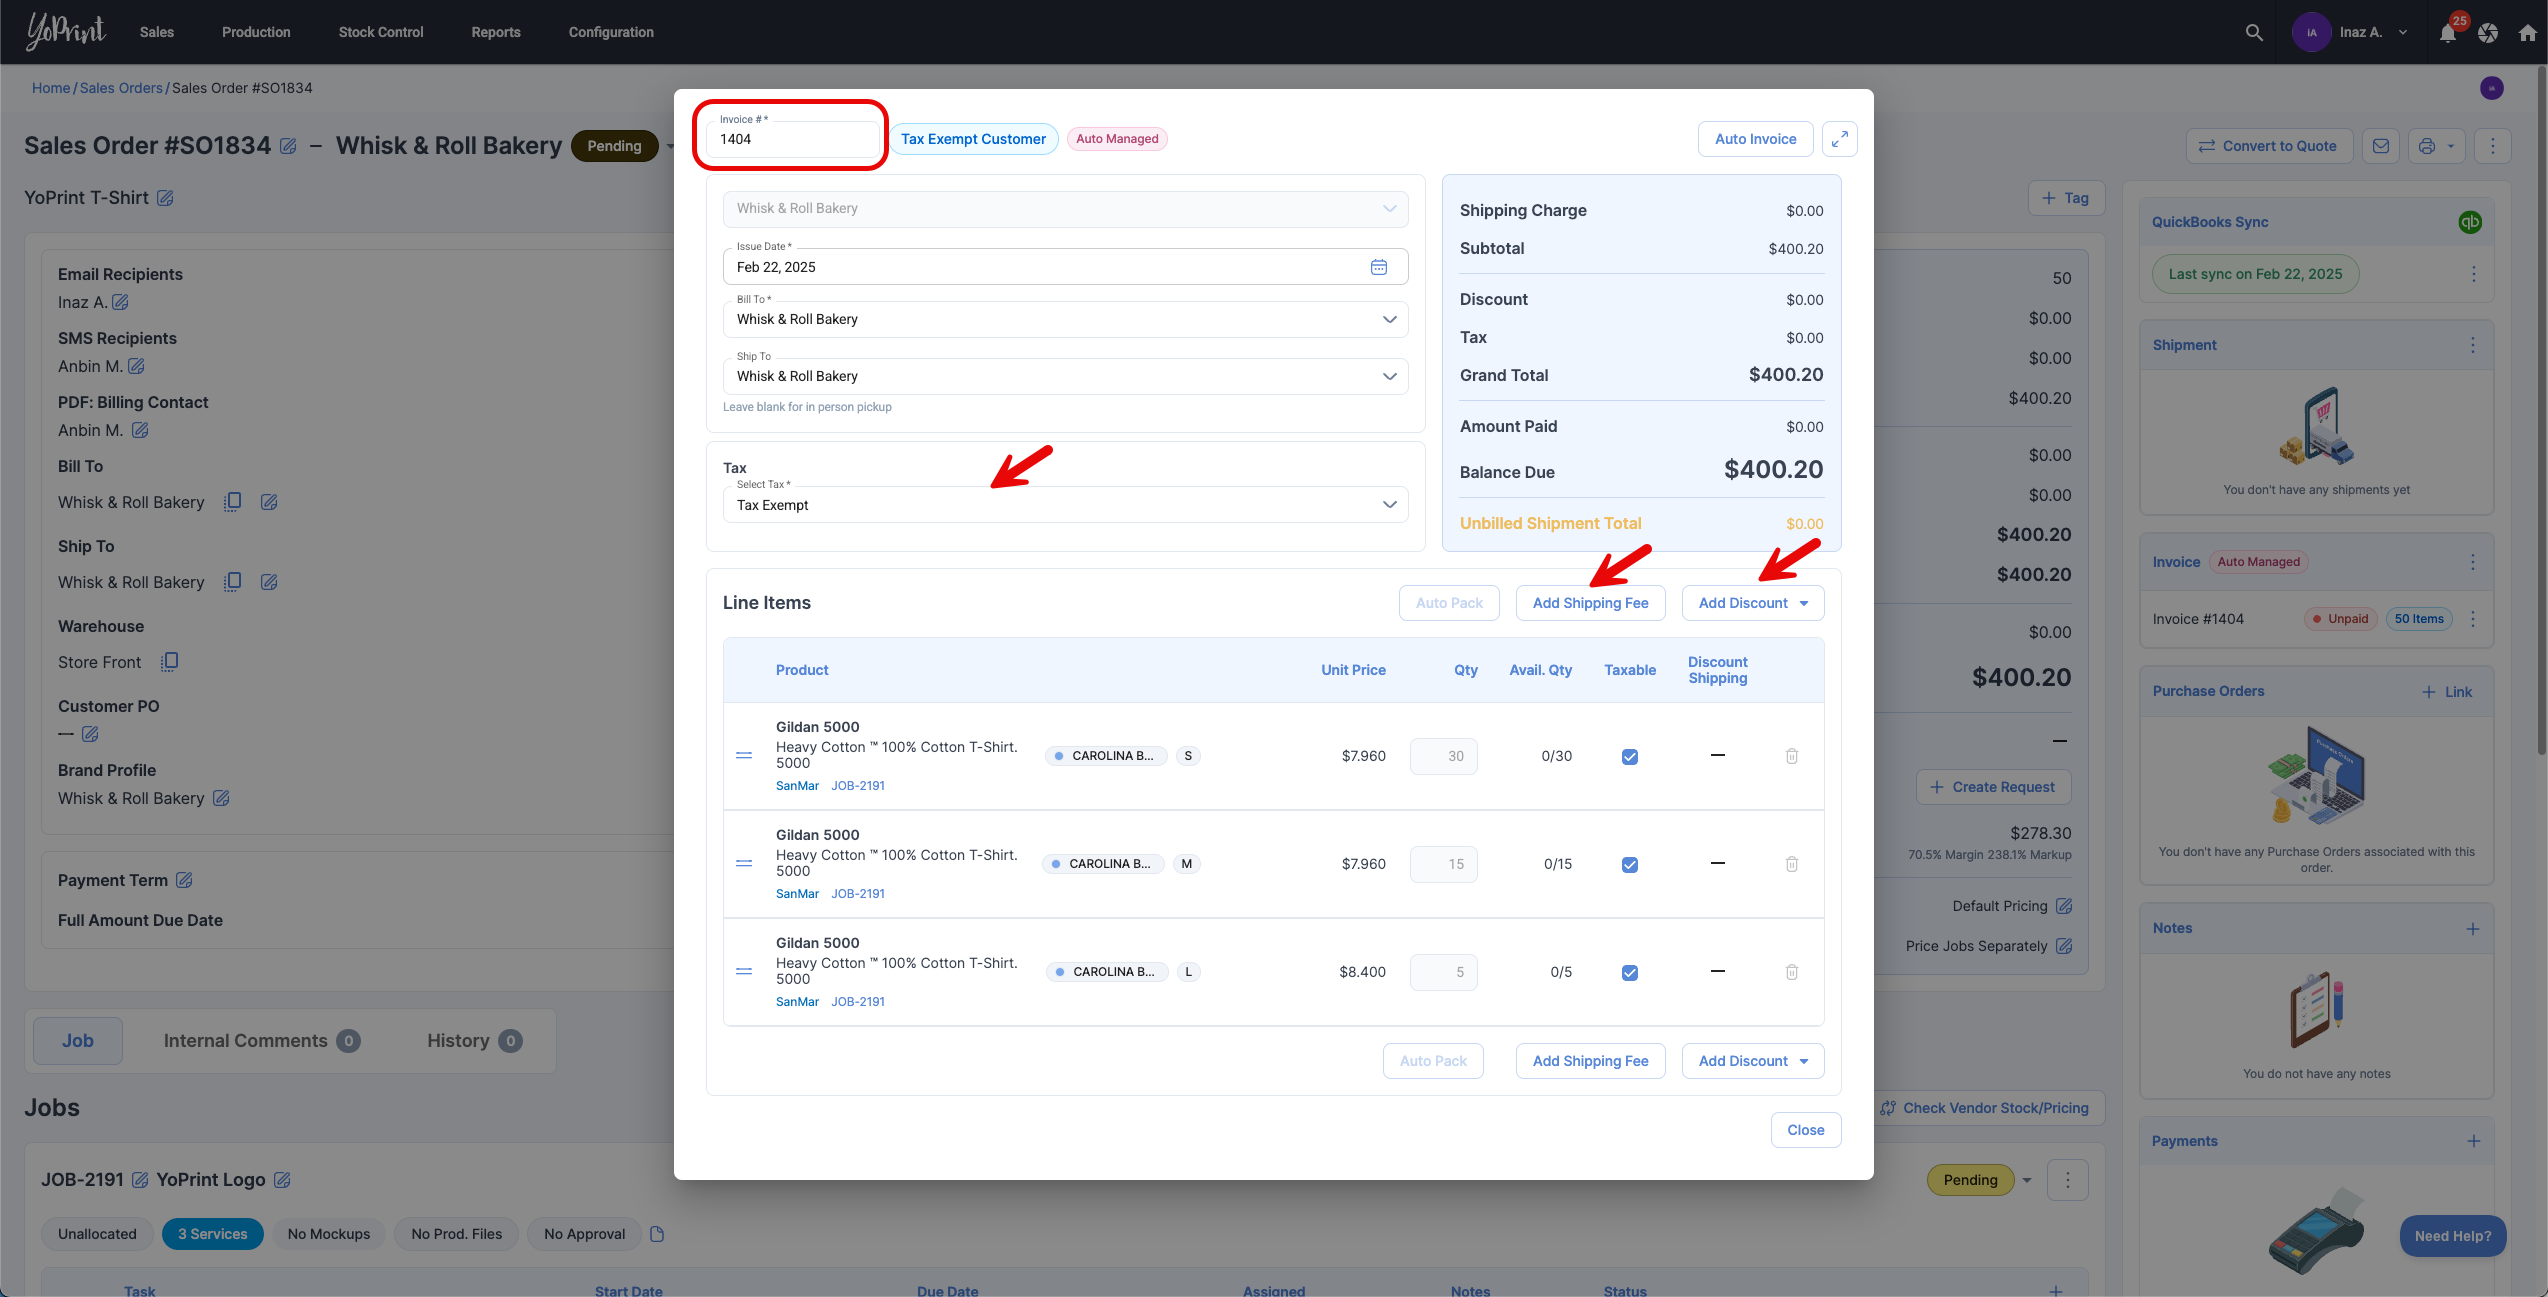Click the home icon in top bar
Viewport: 2548px width, 1297px height.
click(2528, 33)
